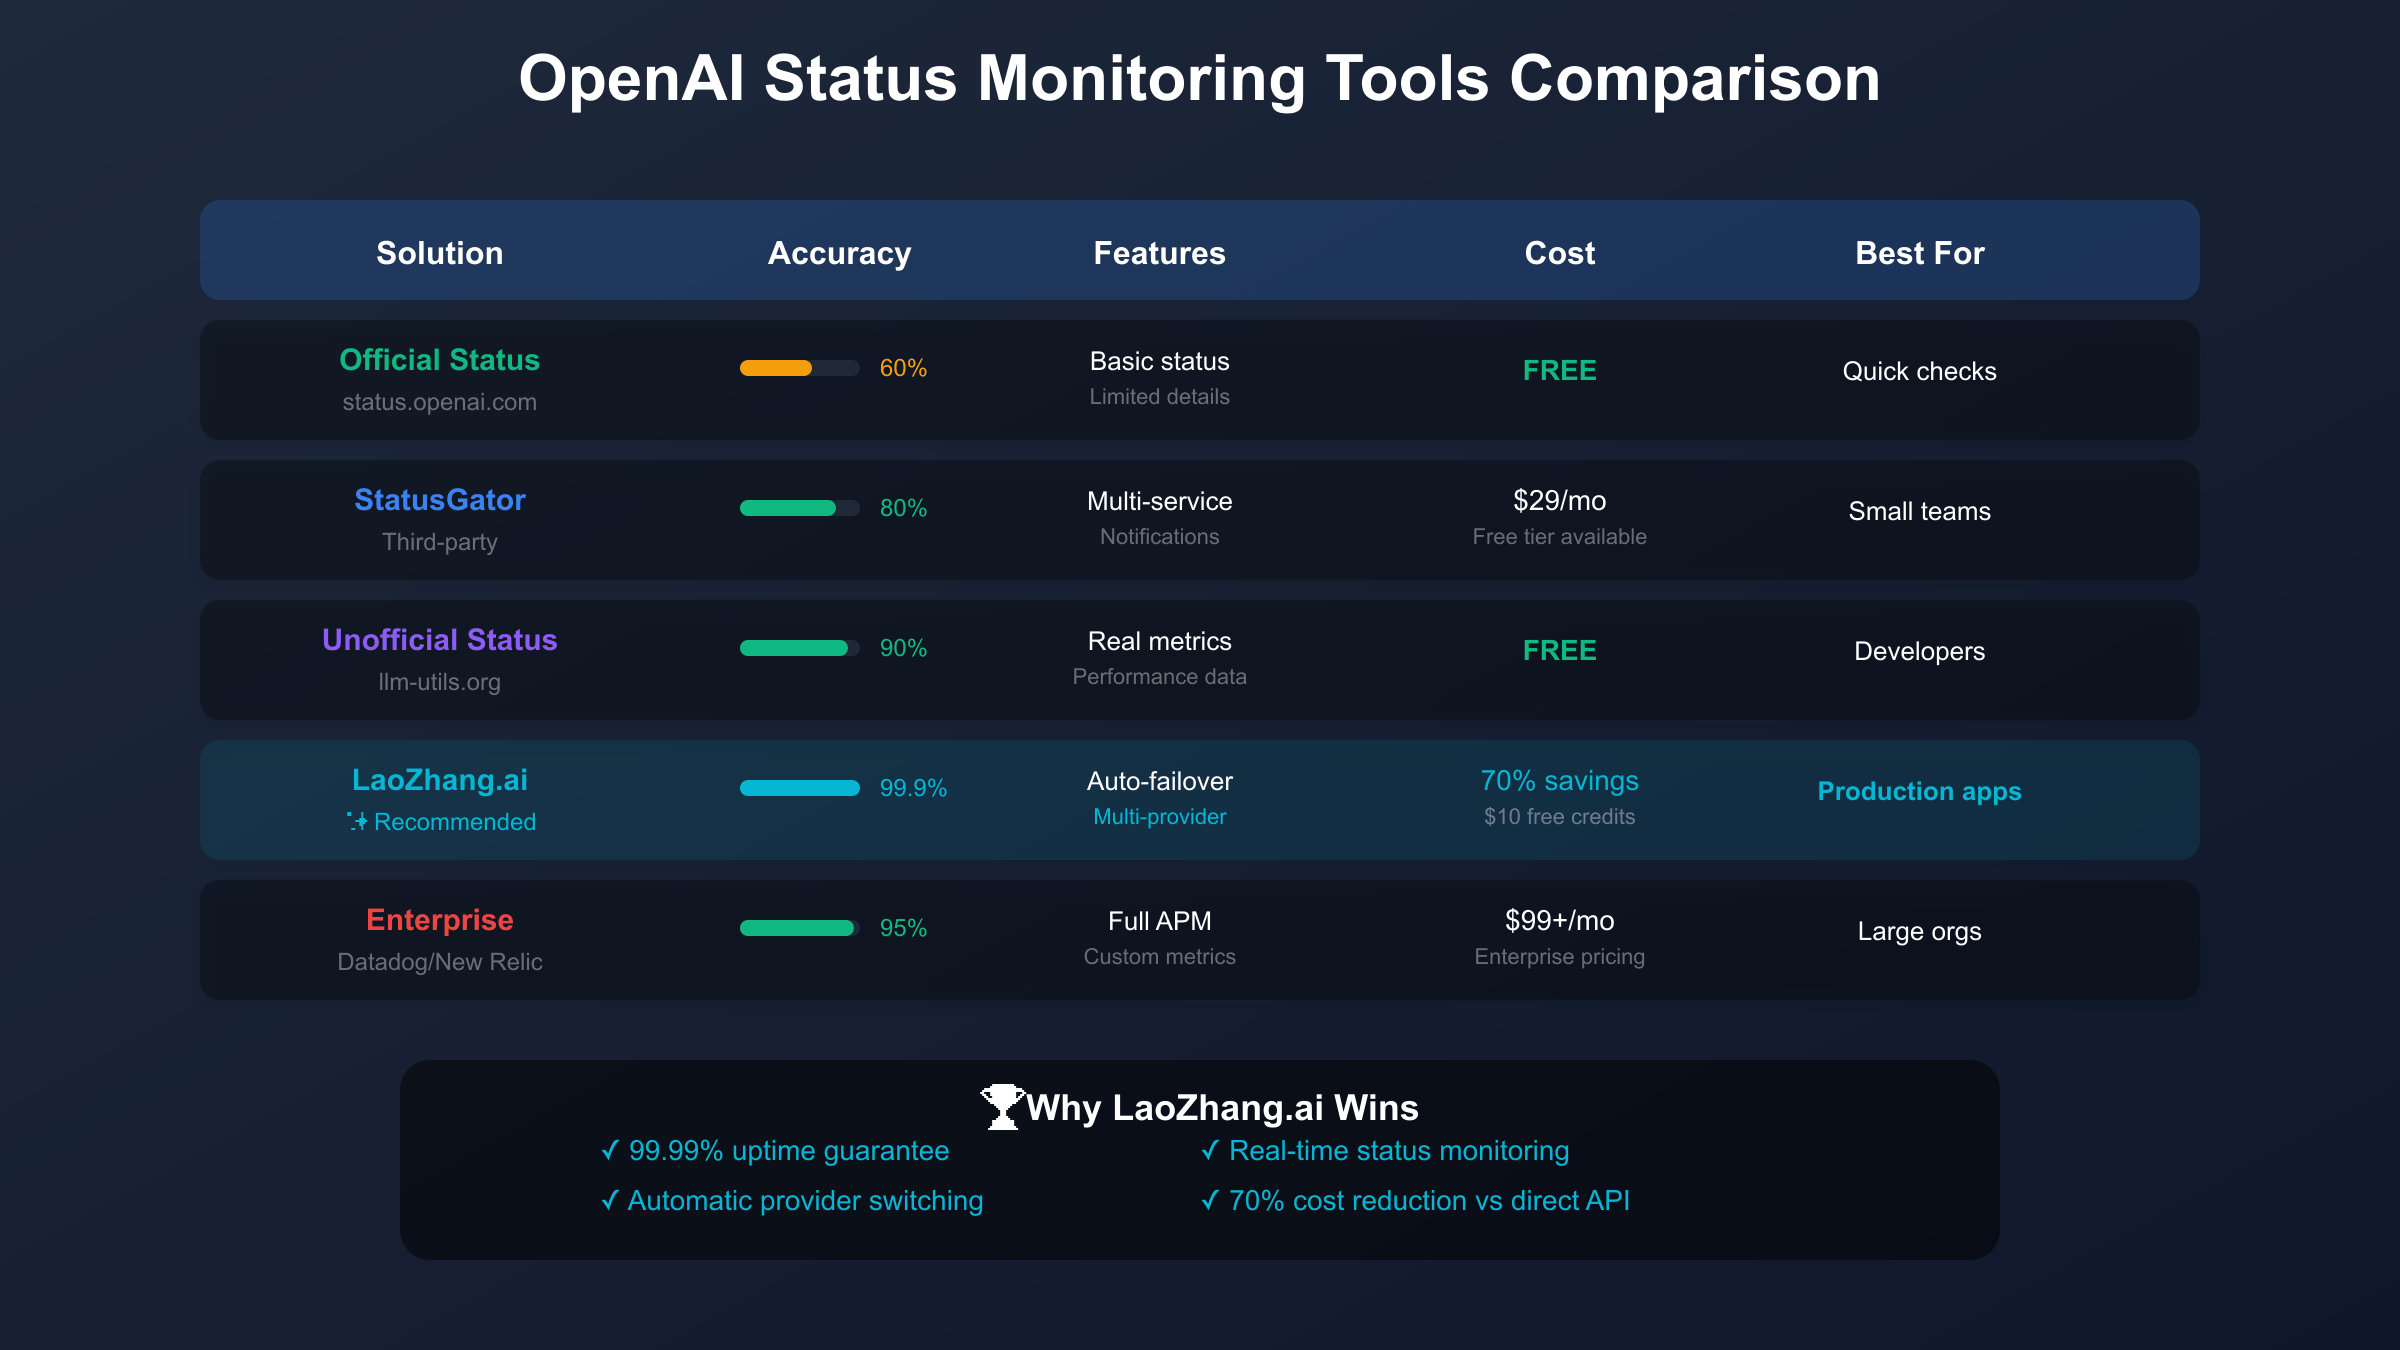The height and width of the screenshot is (1350, 2400).
Task: Click the Why LaoZhang.ai Wins heading
Action: click(x=1222, y=1108)
